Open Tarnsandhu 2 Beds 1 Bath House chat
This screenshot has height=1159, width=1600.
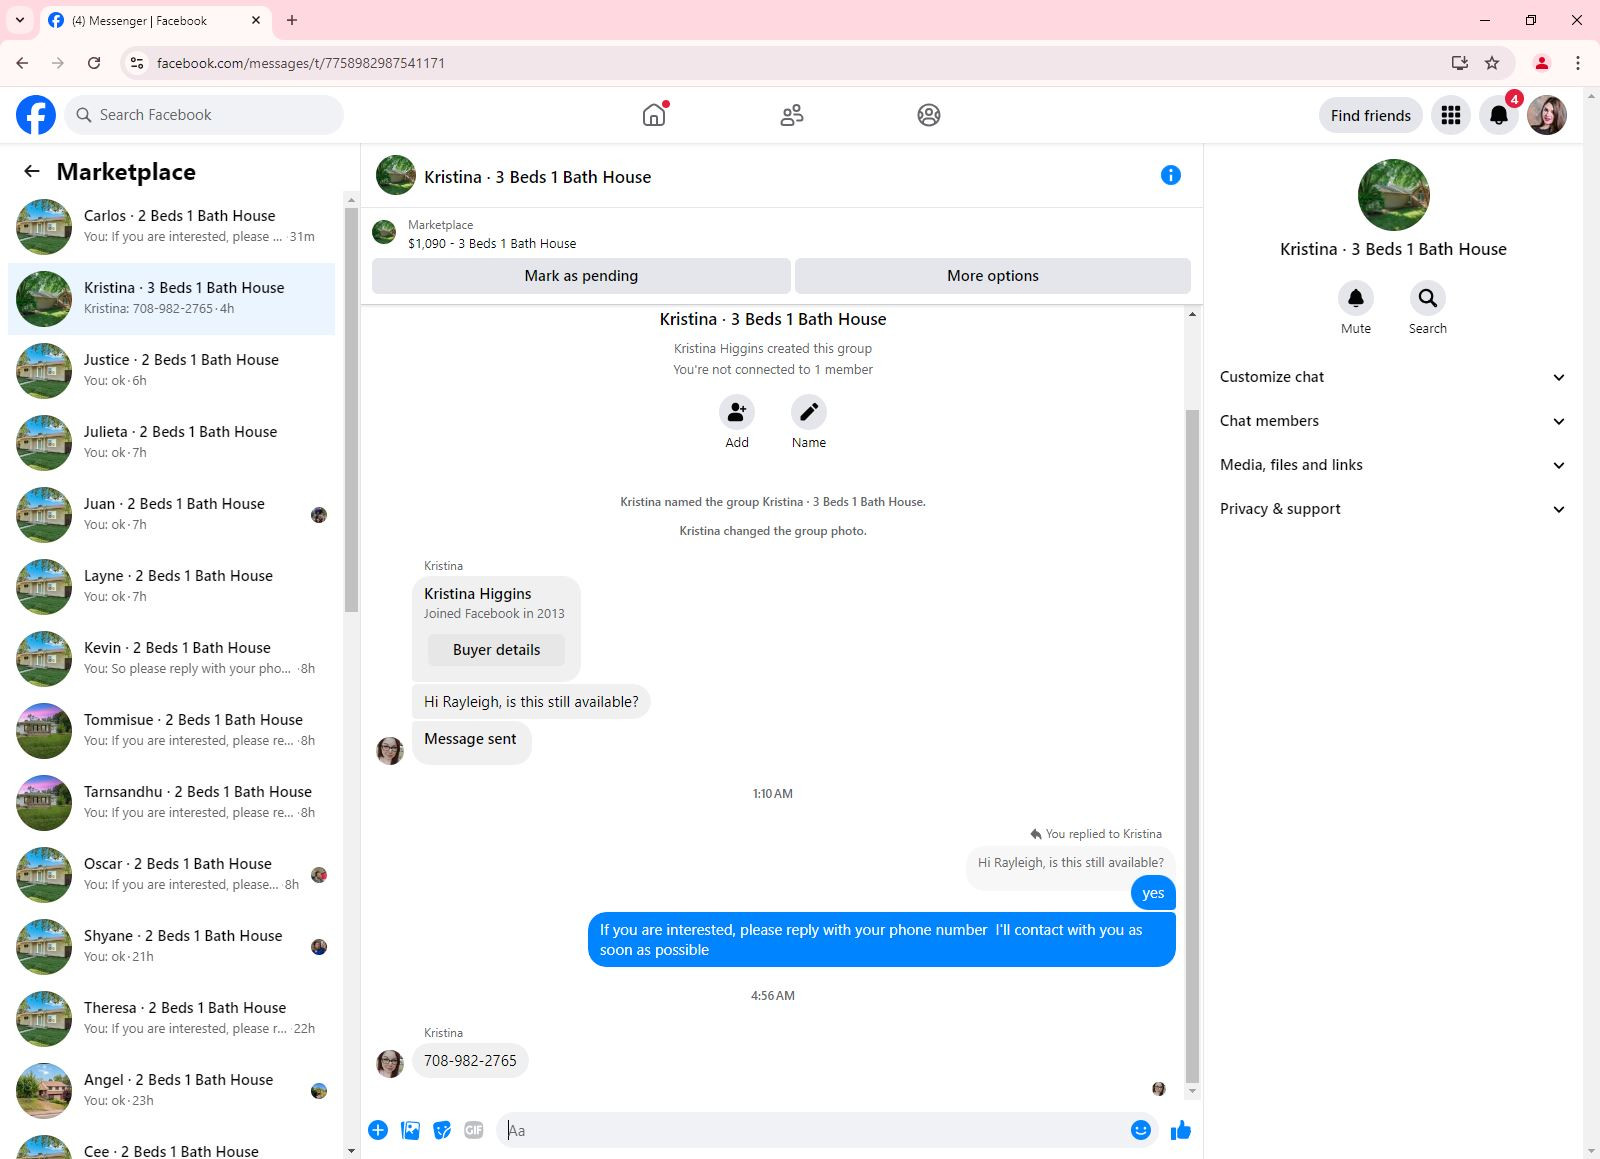coord(172,803)
